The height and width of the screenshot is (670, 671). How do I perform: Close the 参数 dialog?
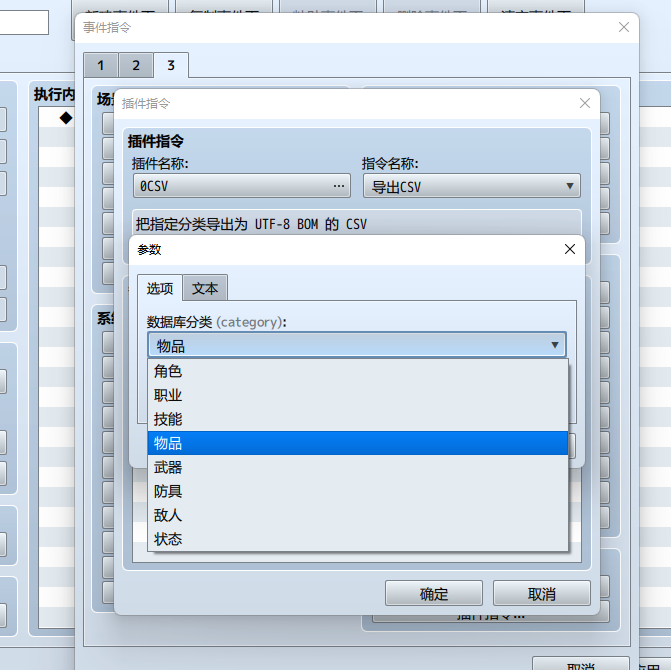(x=570, y=249)
